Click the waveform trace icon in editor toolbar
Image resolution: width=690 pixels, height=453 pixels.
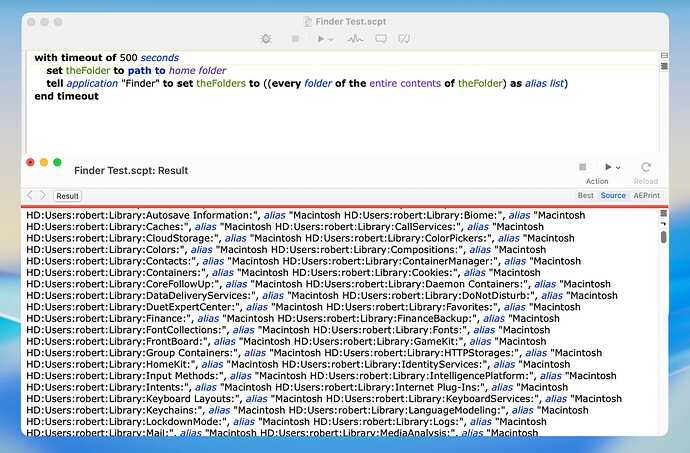[355, 39]
